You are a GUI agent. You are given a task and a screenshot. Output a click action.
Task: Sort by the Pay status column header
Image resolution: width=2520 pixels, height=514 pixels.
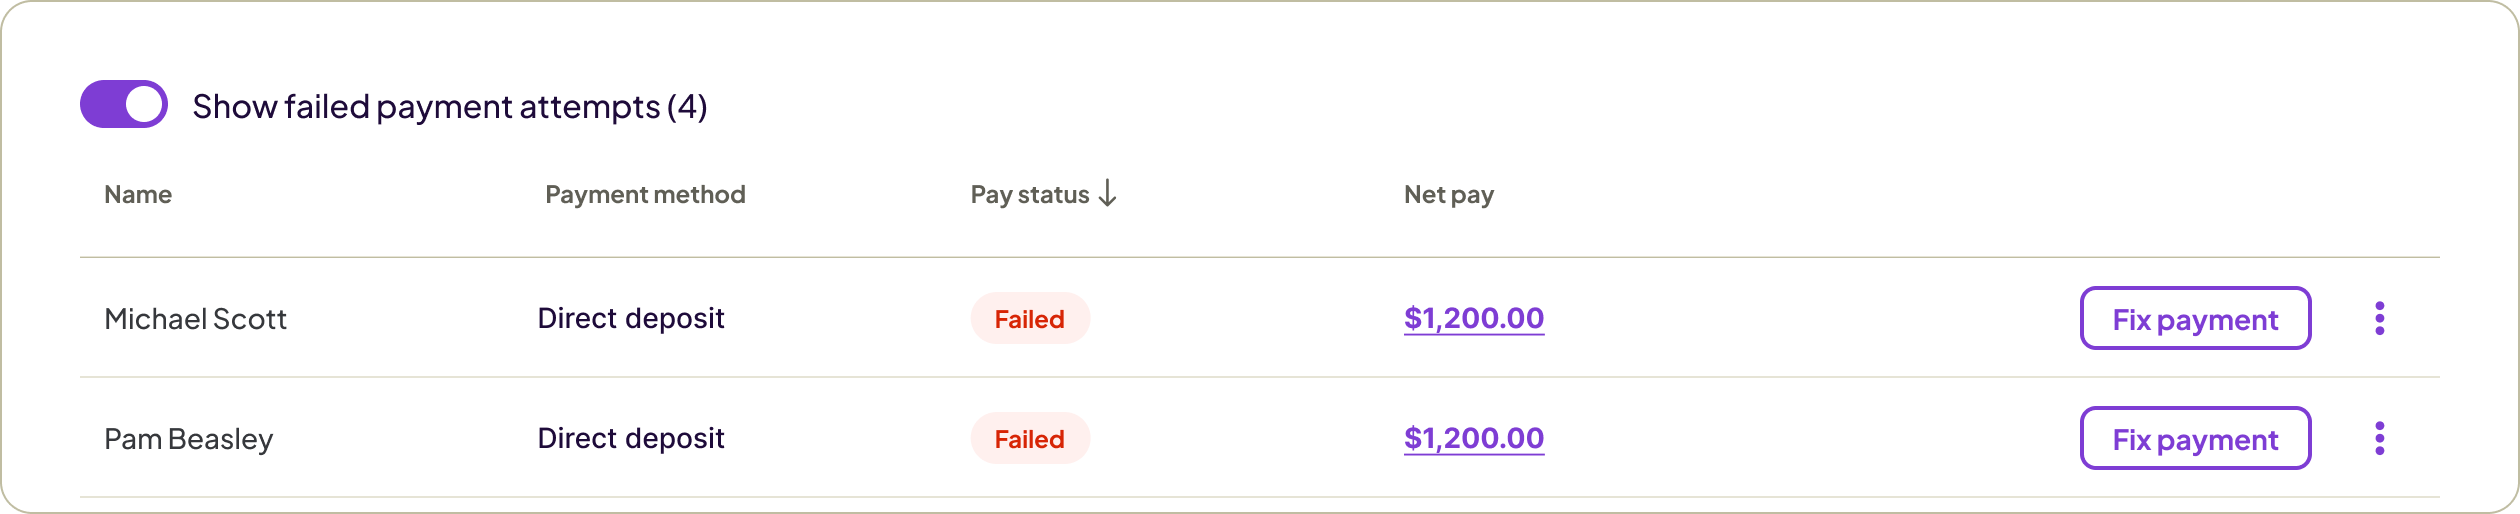[1029, 195]
